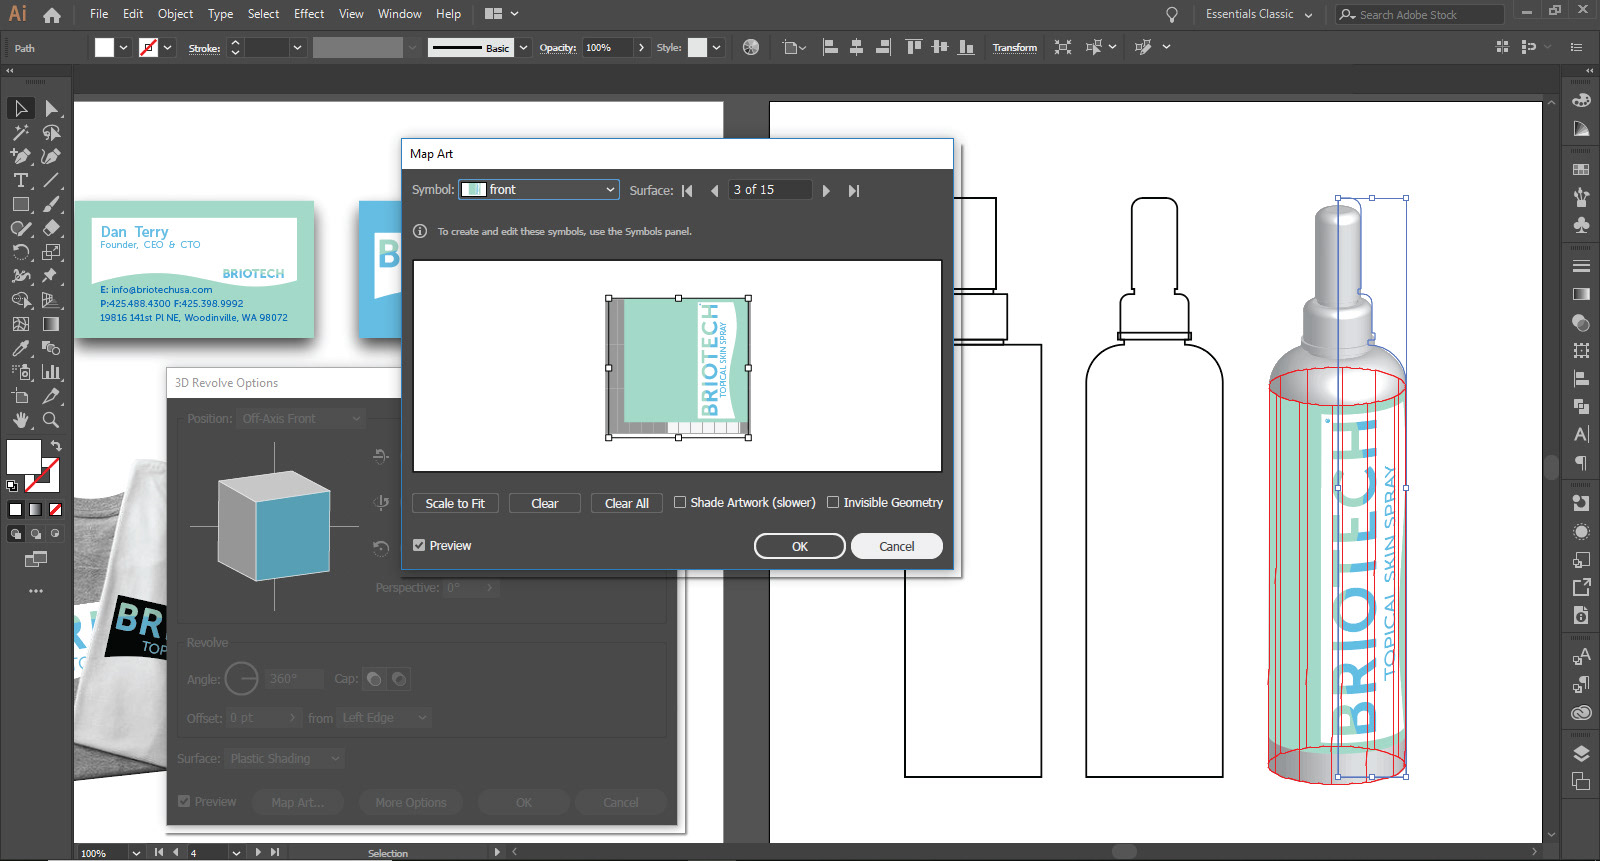Cancel the Map Art dialog
This screenshot has height=861, width=1600.
click(x=897, y=546)
